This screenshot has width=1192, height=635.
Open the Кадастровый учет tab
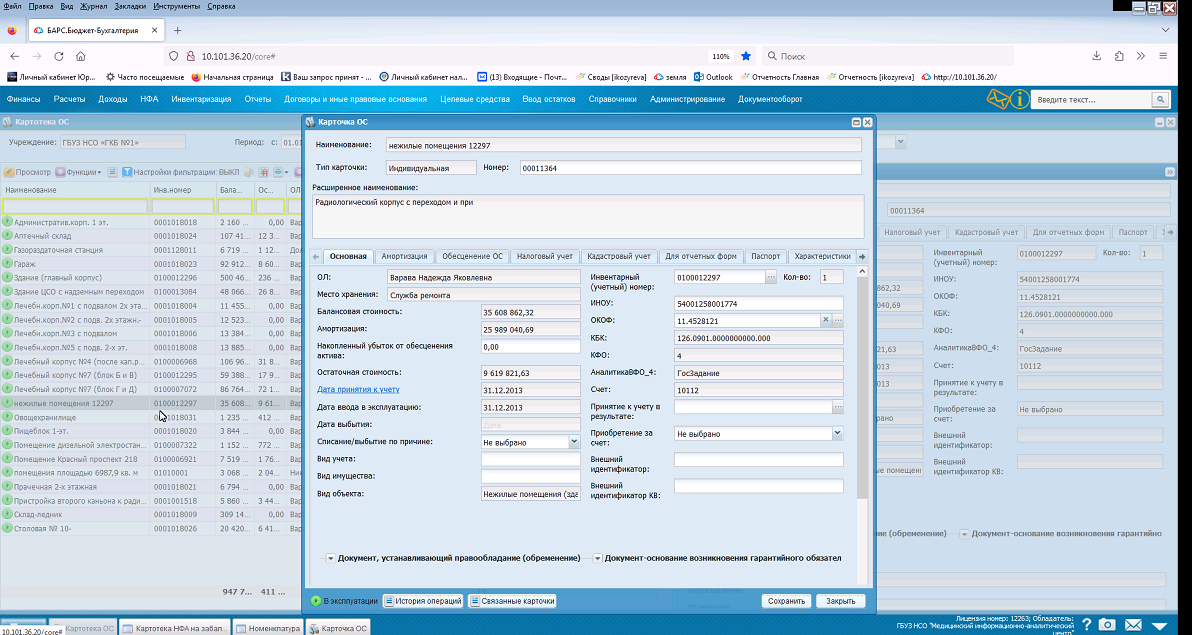pos(620,256)
